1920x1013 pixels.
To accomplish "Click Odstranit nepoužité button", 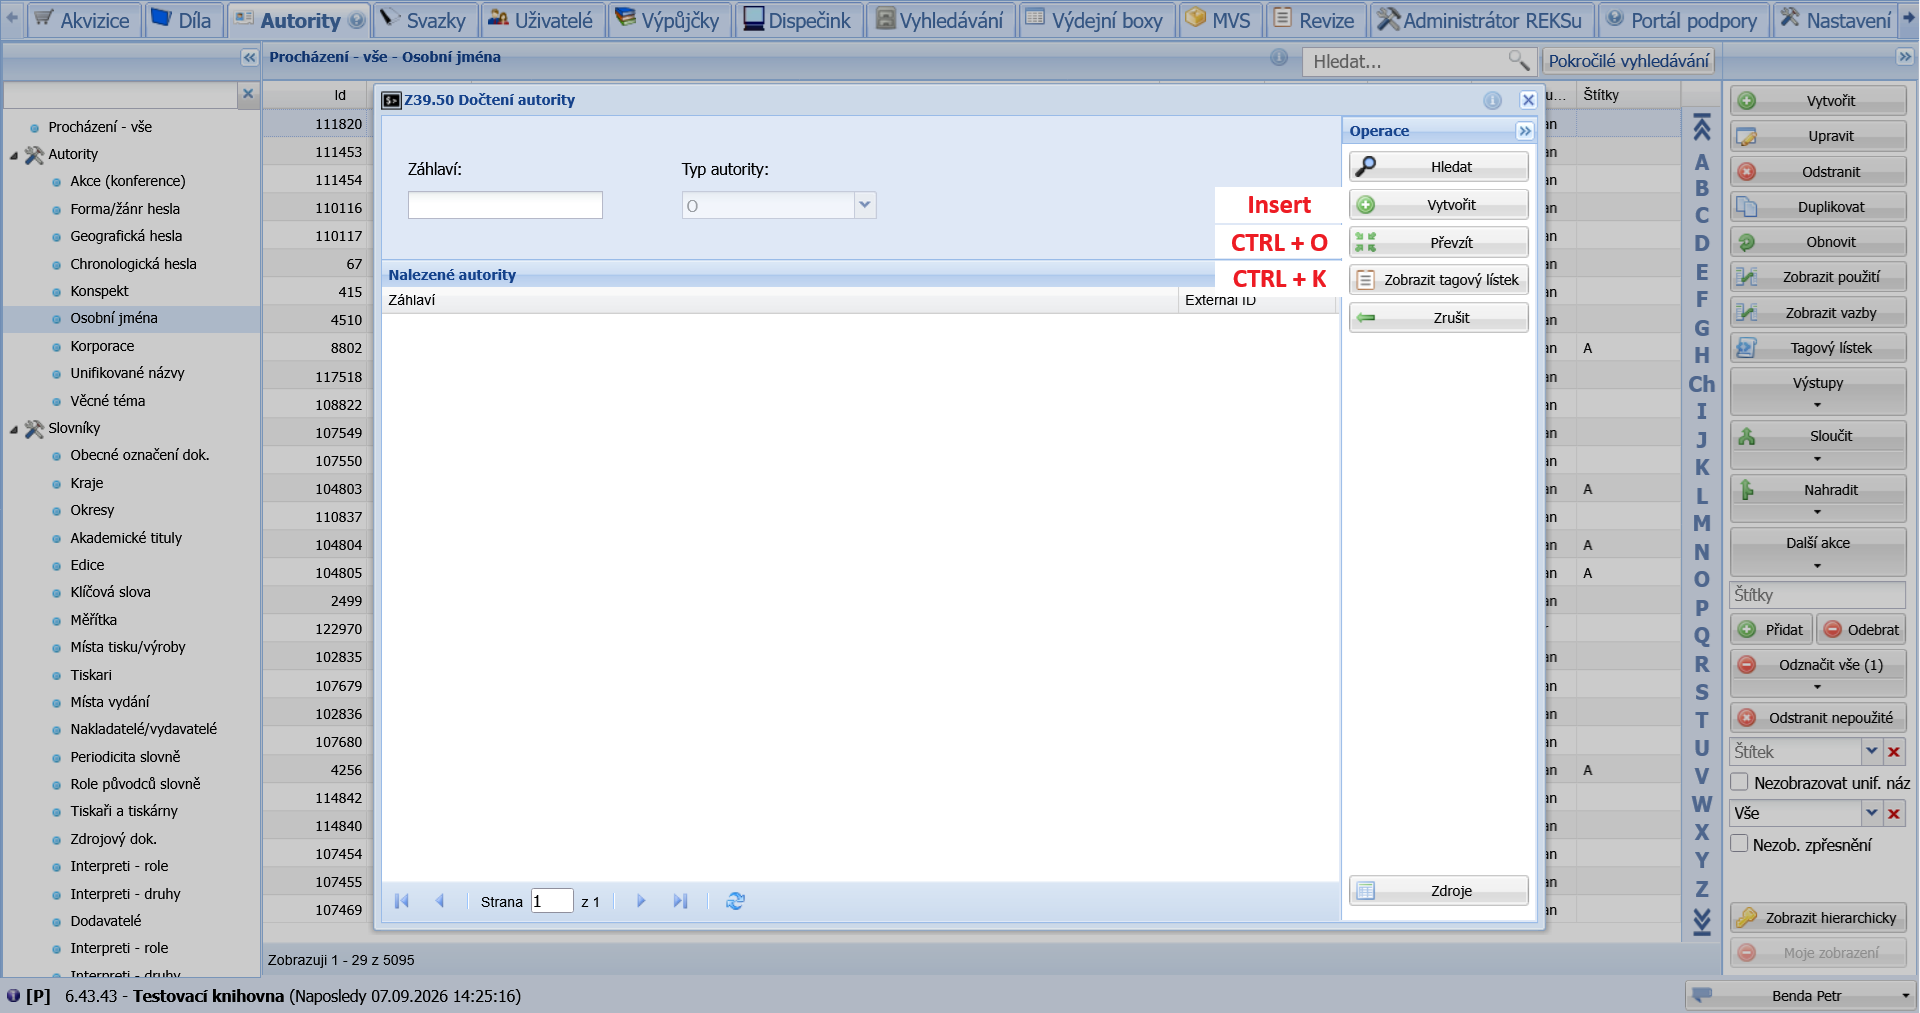I will tap(1818, 718).
